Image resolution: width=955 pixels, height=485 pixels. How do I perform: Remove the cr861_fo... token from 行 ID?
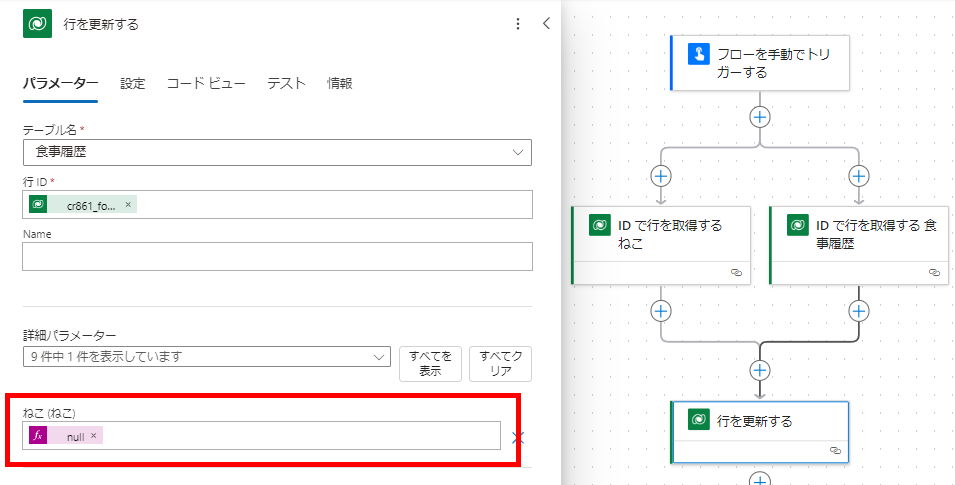[x=128, y=205]
